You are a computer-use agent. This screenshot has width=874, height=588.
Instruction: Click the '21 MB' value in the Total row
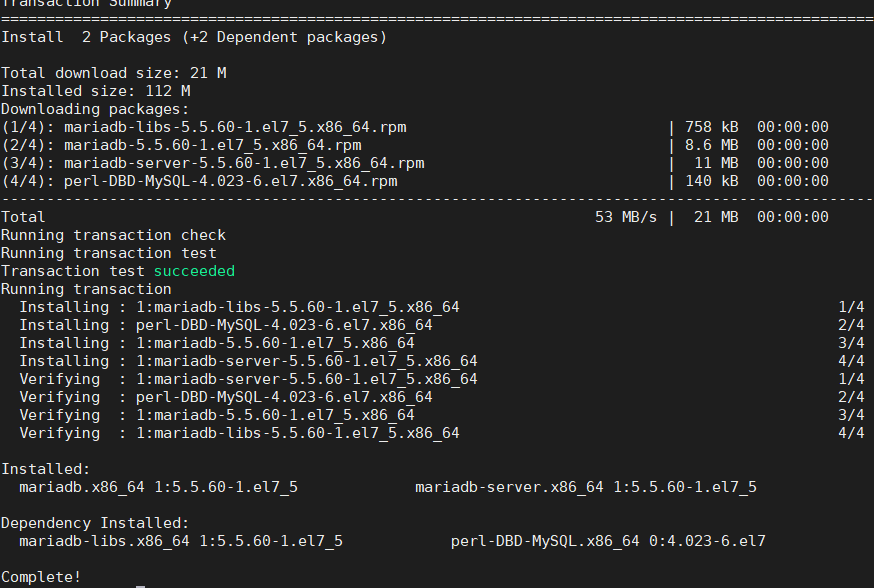716,217
